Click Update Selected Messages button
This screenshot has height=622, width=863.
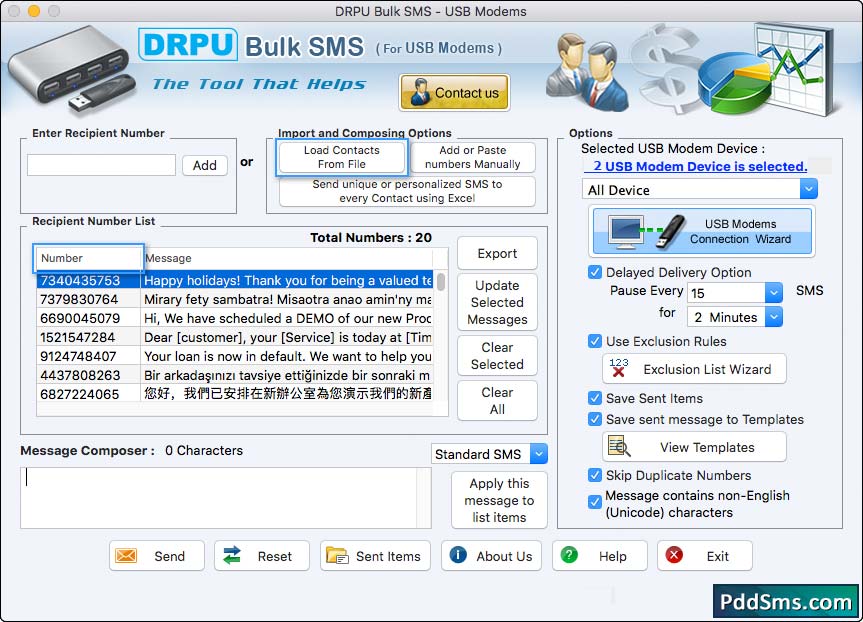coord(497,302)
